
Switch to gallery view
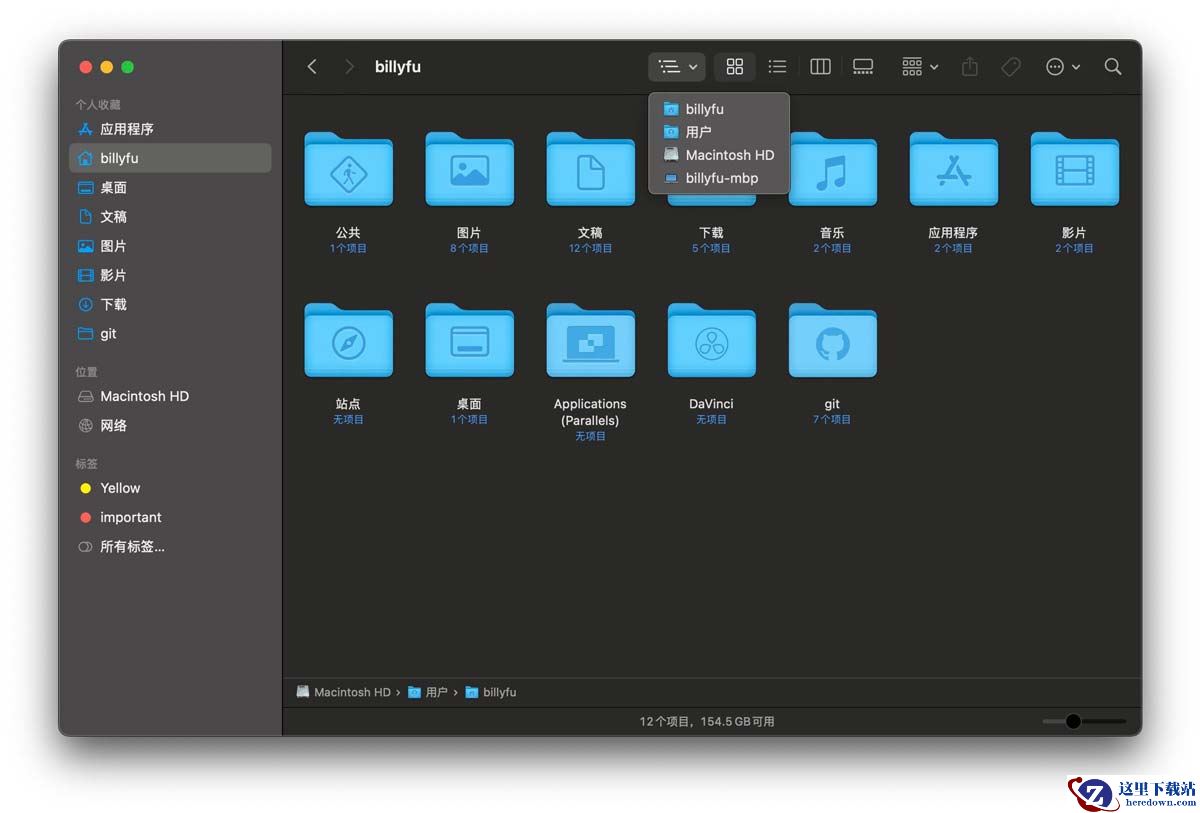(863, 67)
